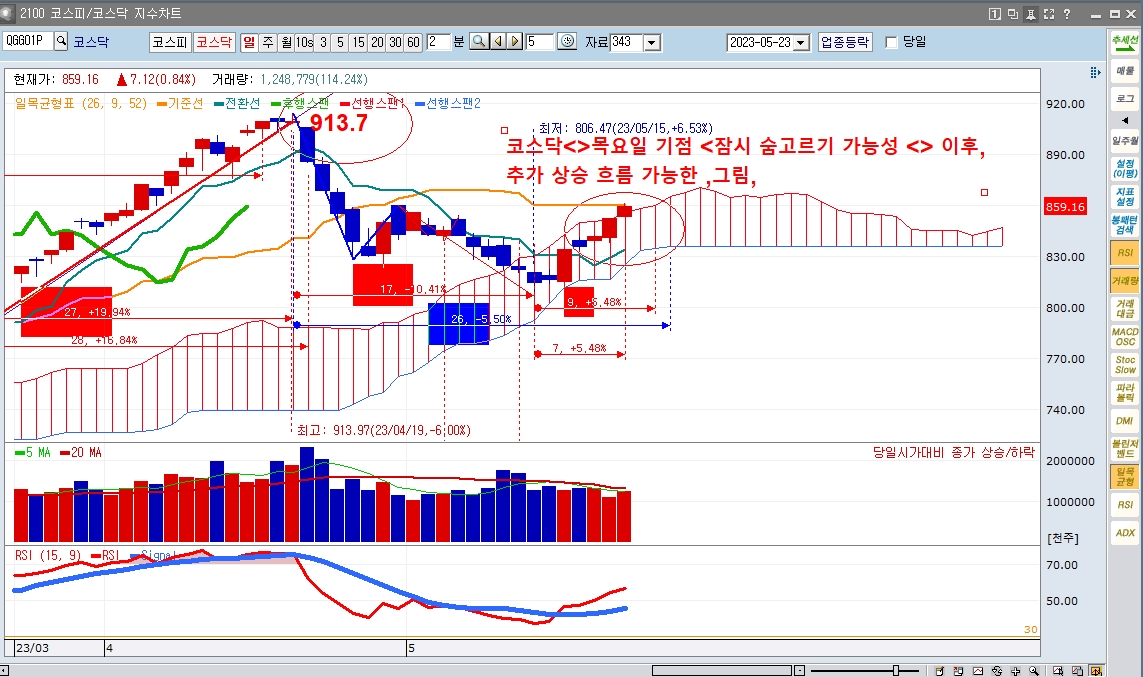Select the 10s tick period
The height and width of the screenshot is (677, 1143).
[x=305, y=42]
